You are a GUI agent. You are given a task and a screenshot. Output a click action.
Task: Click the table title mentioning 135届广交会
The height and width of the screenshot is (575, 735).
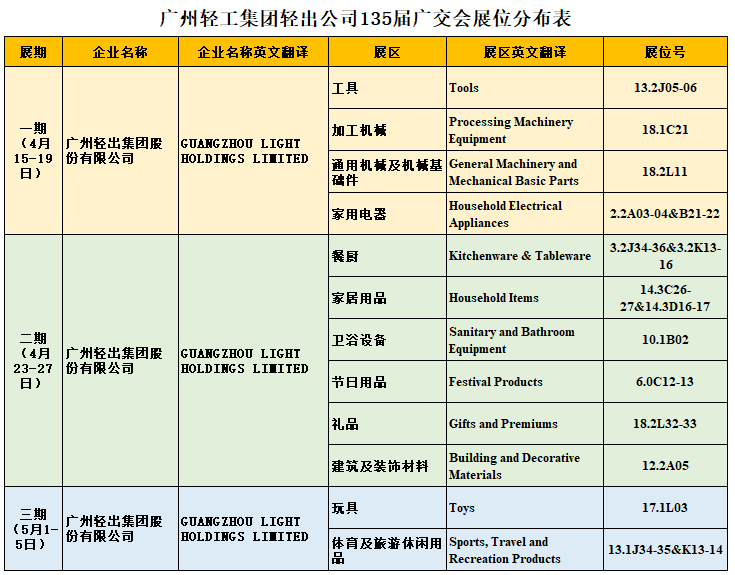click(367, 18)
